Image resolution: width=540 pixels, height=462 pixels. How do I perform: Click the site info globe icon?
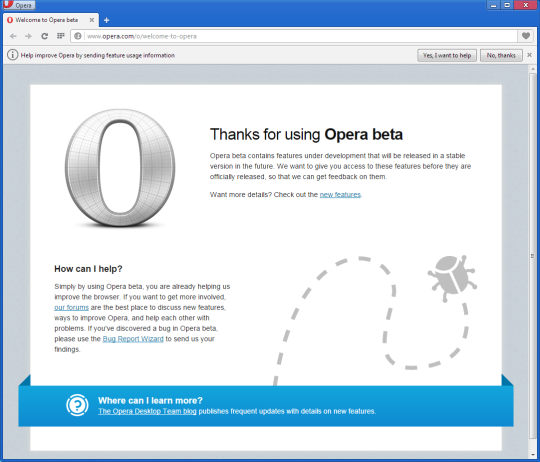[x=78, y=36]
